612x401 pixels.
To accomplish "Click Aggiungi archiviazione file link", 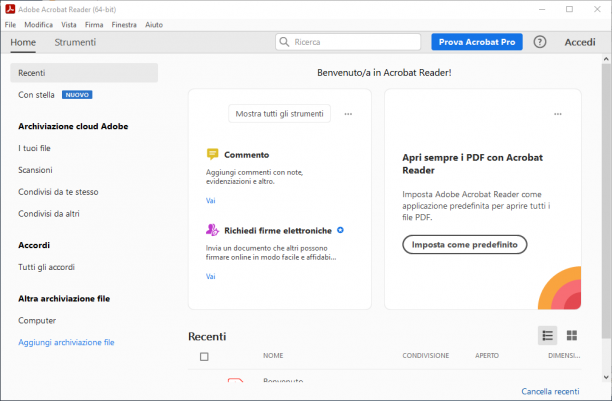I will pos(66,342).
